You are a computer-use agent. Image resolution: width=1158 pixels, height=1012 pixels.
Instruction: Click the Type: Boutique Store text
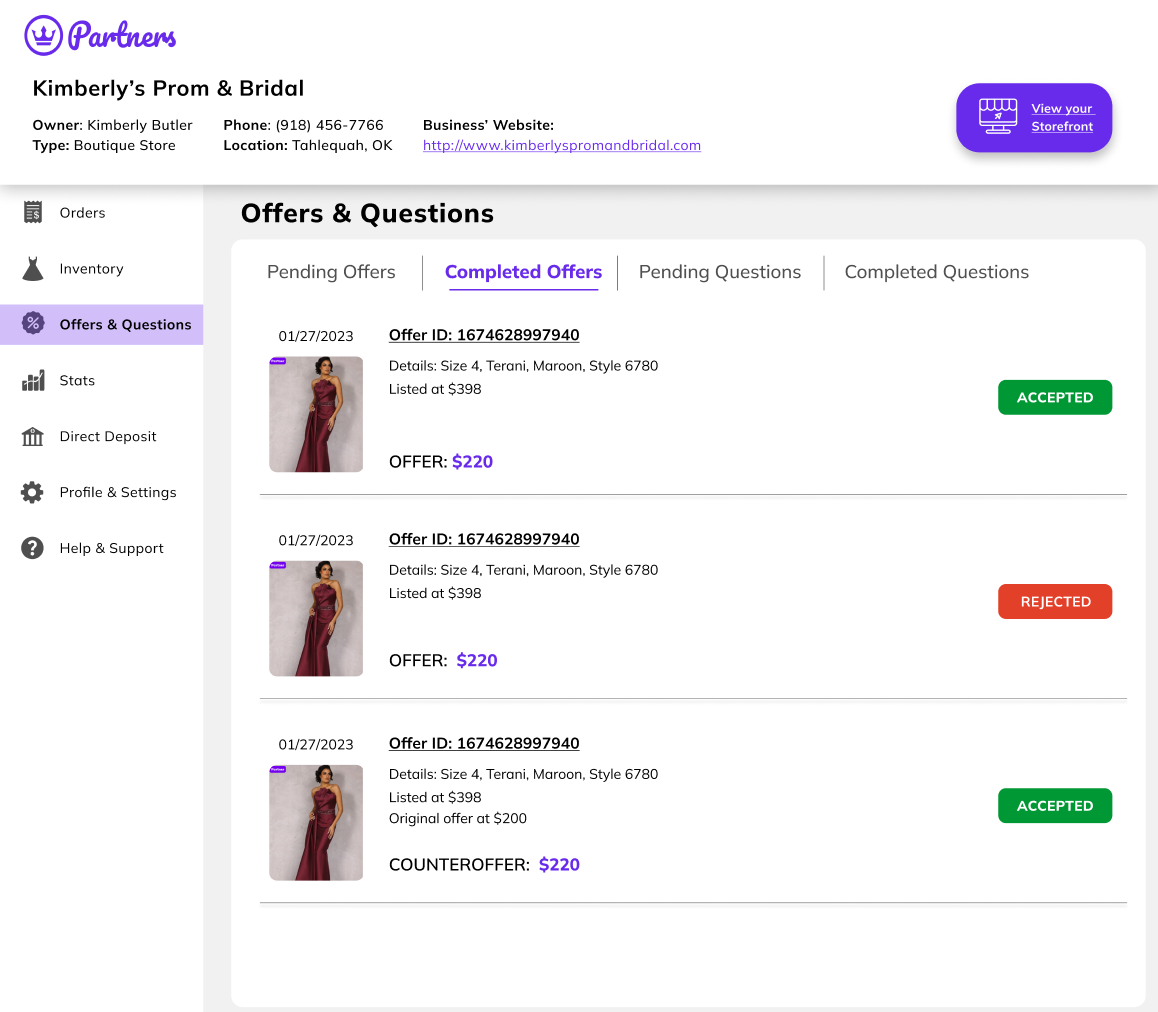coord(104,146)
